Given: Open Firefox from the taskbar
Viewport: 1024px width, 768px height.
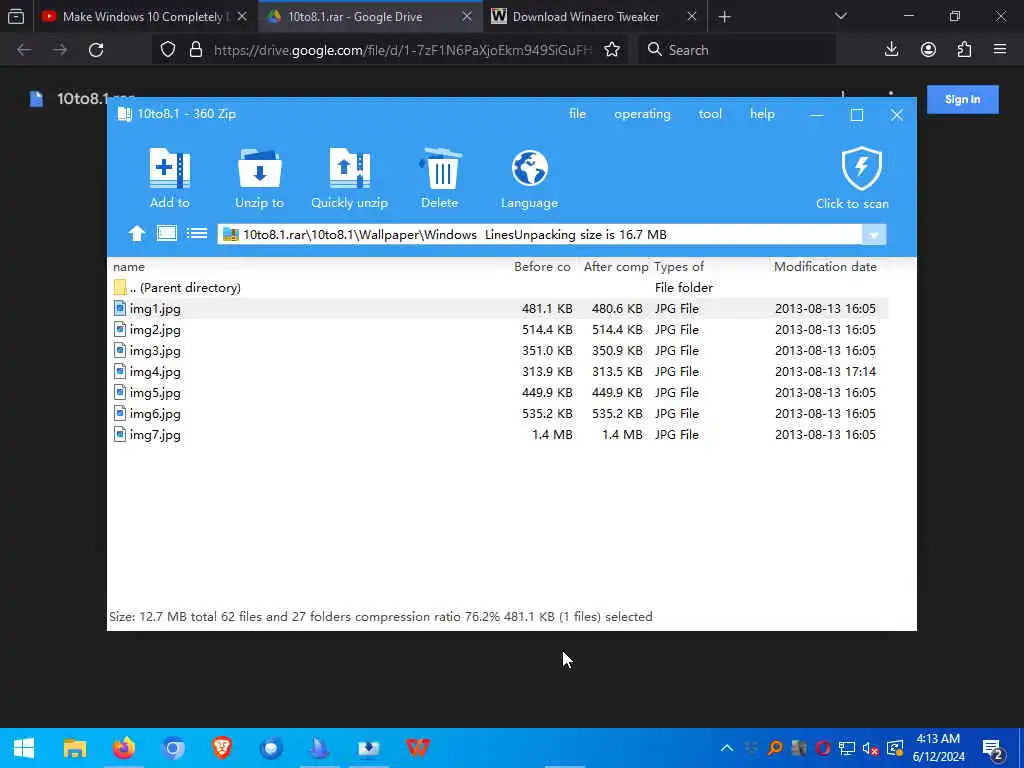Looking at the screenshot, I should tap(123, 748).
